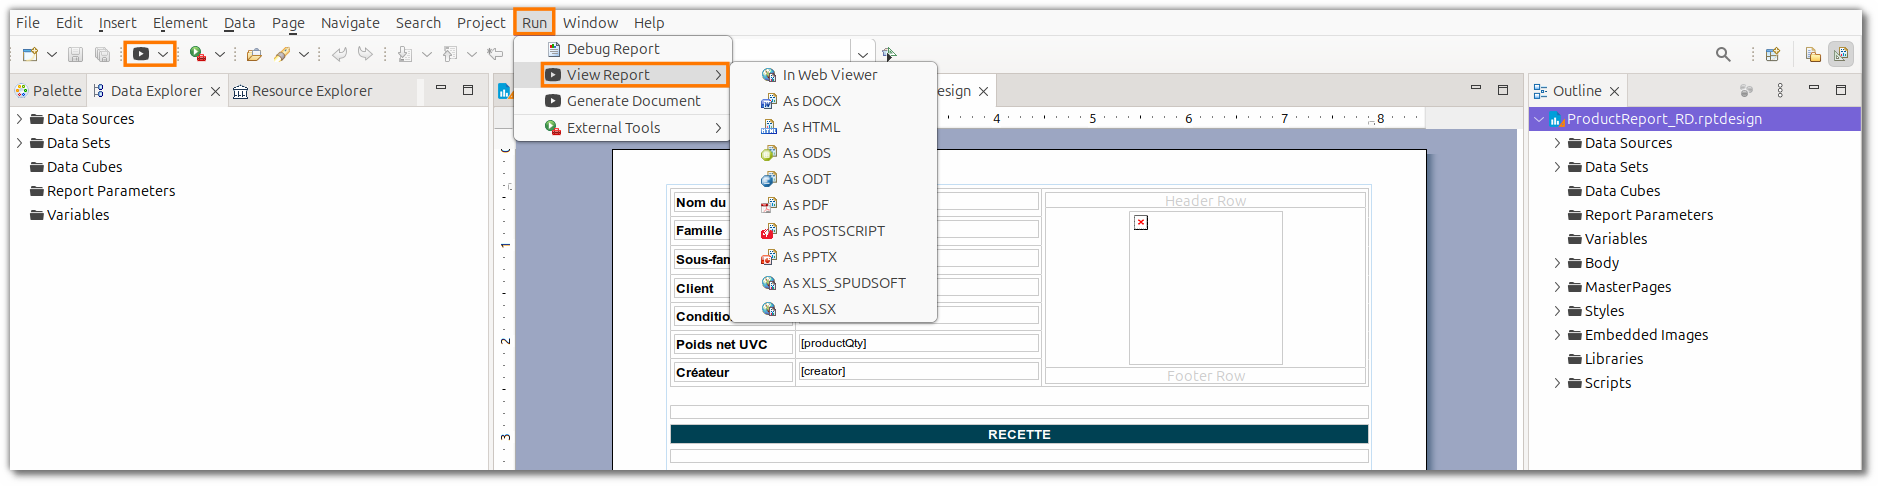Open the Navigate menu
This screenshot has height=486, width=1878.
coord(350,22)
